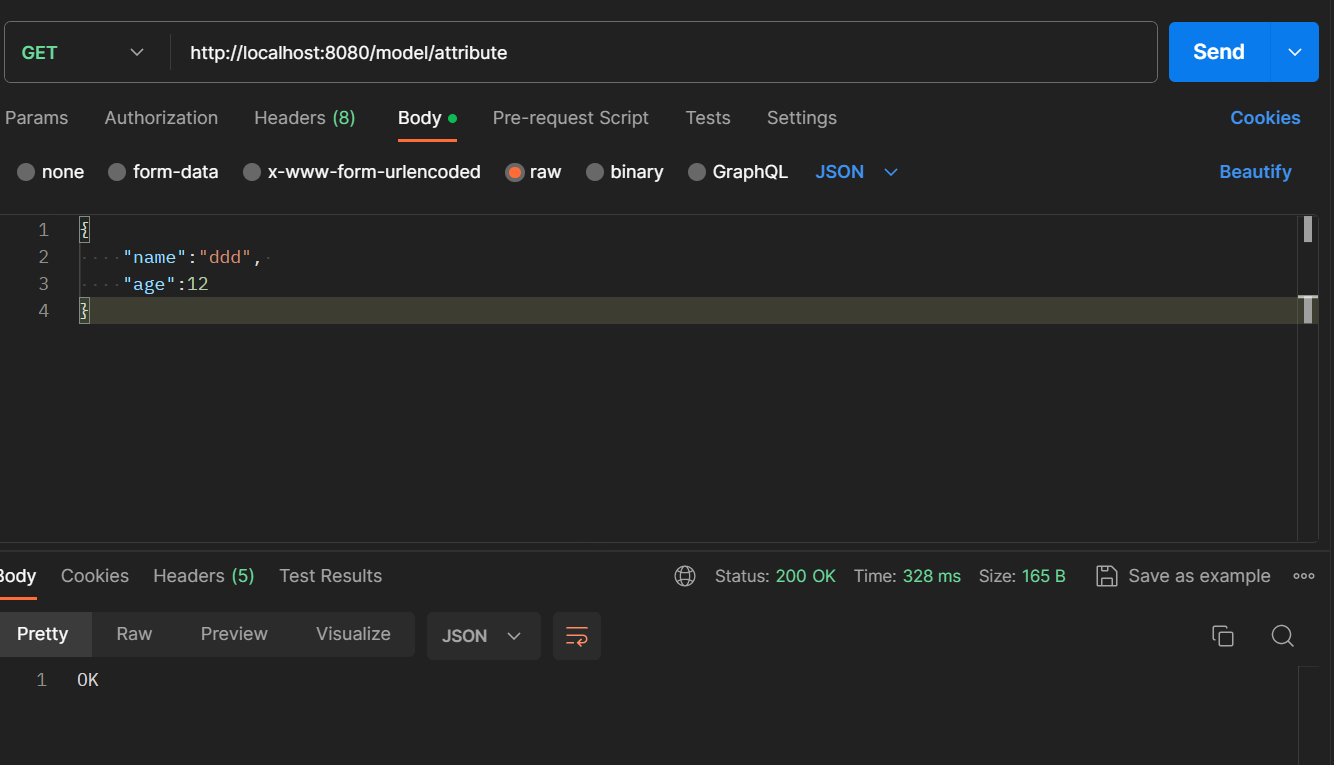Click Save as example

[x=1183, y=576]
